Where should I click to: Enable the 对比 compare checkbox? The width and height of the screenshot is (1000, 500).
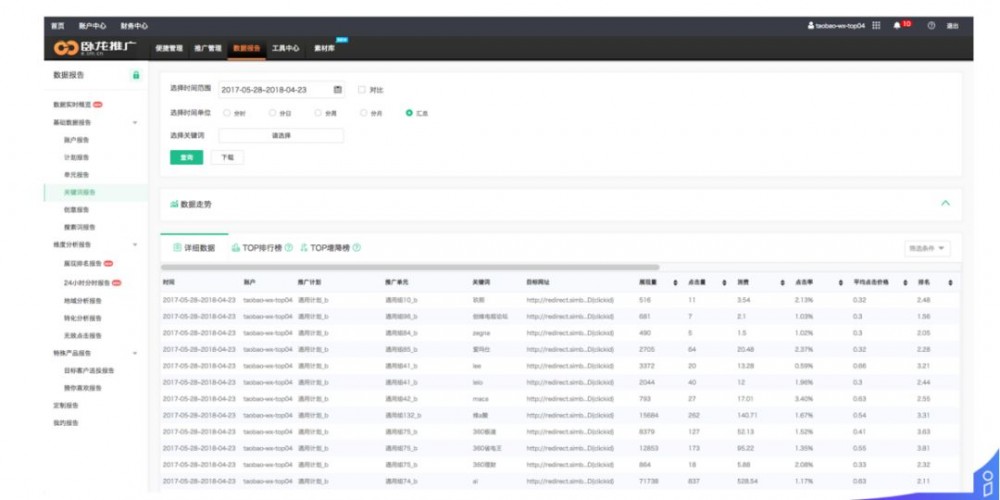pos(362,90)
